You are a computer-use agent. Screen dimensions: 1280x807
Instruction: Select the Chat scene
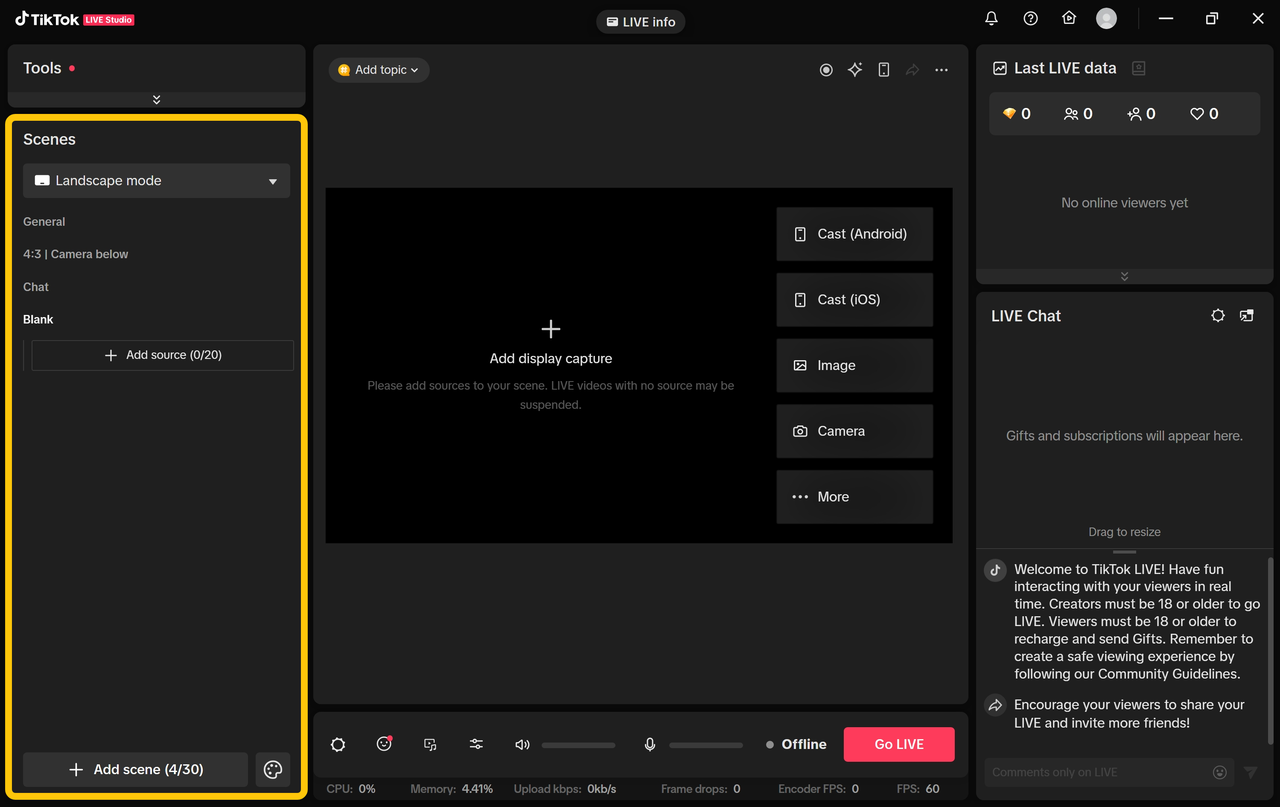click(36, 287)
